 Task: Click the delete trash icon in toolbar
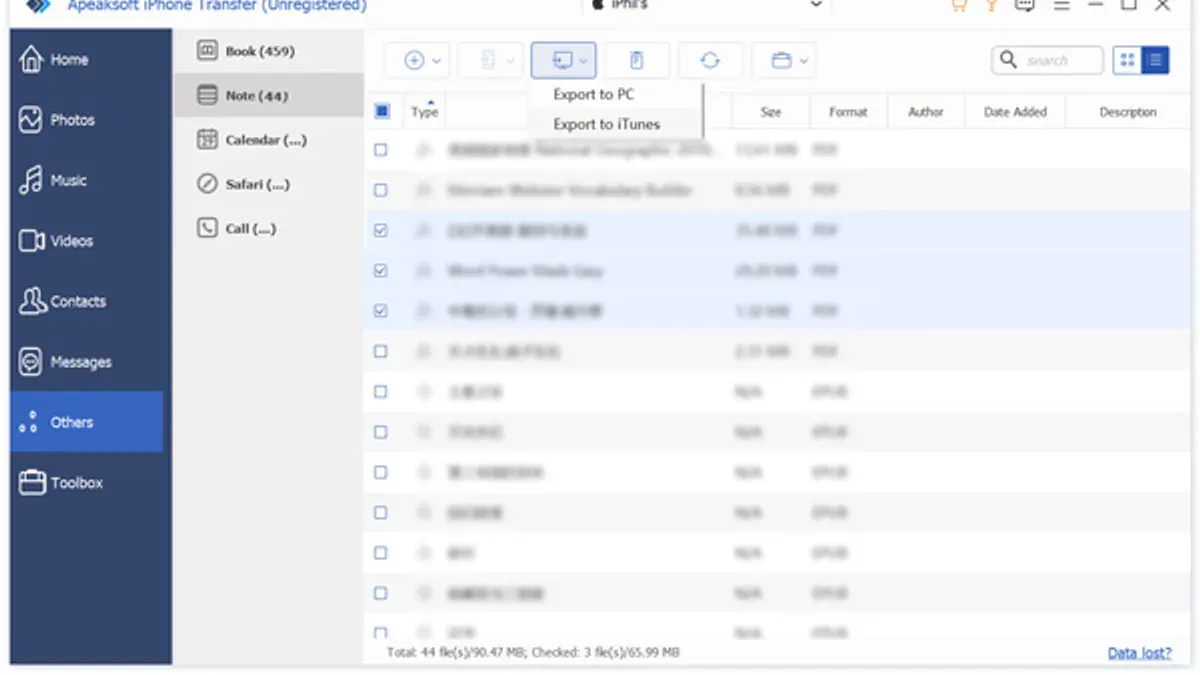[x=637, y=61]
